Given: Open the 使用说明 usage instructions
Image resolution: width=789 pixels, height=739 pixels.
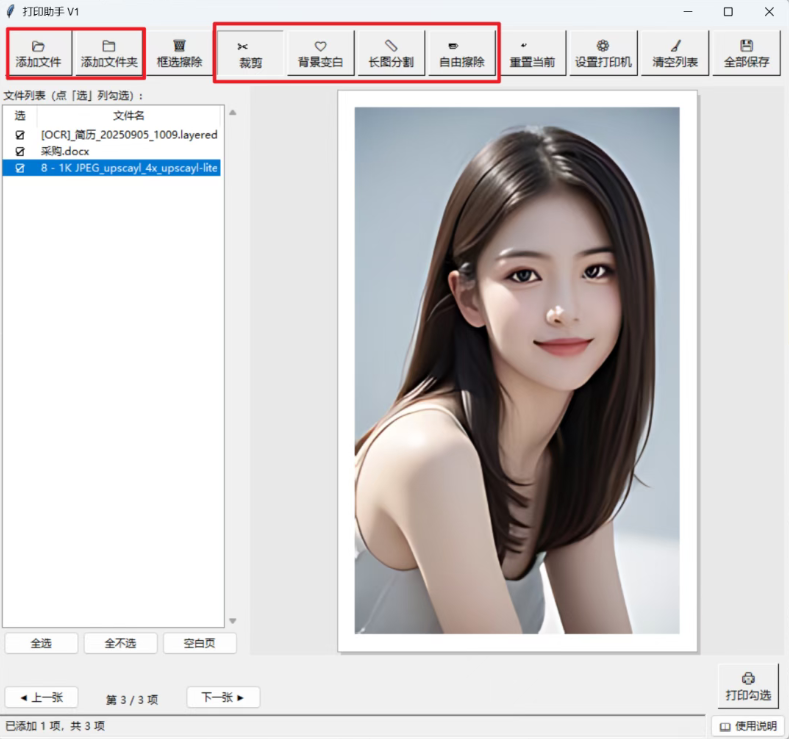Looking at the screenshot, I should pos(748,726).
